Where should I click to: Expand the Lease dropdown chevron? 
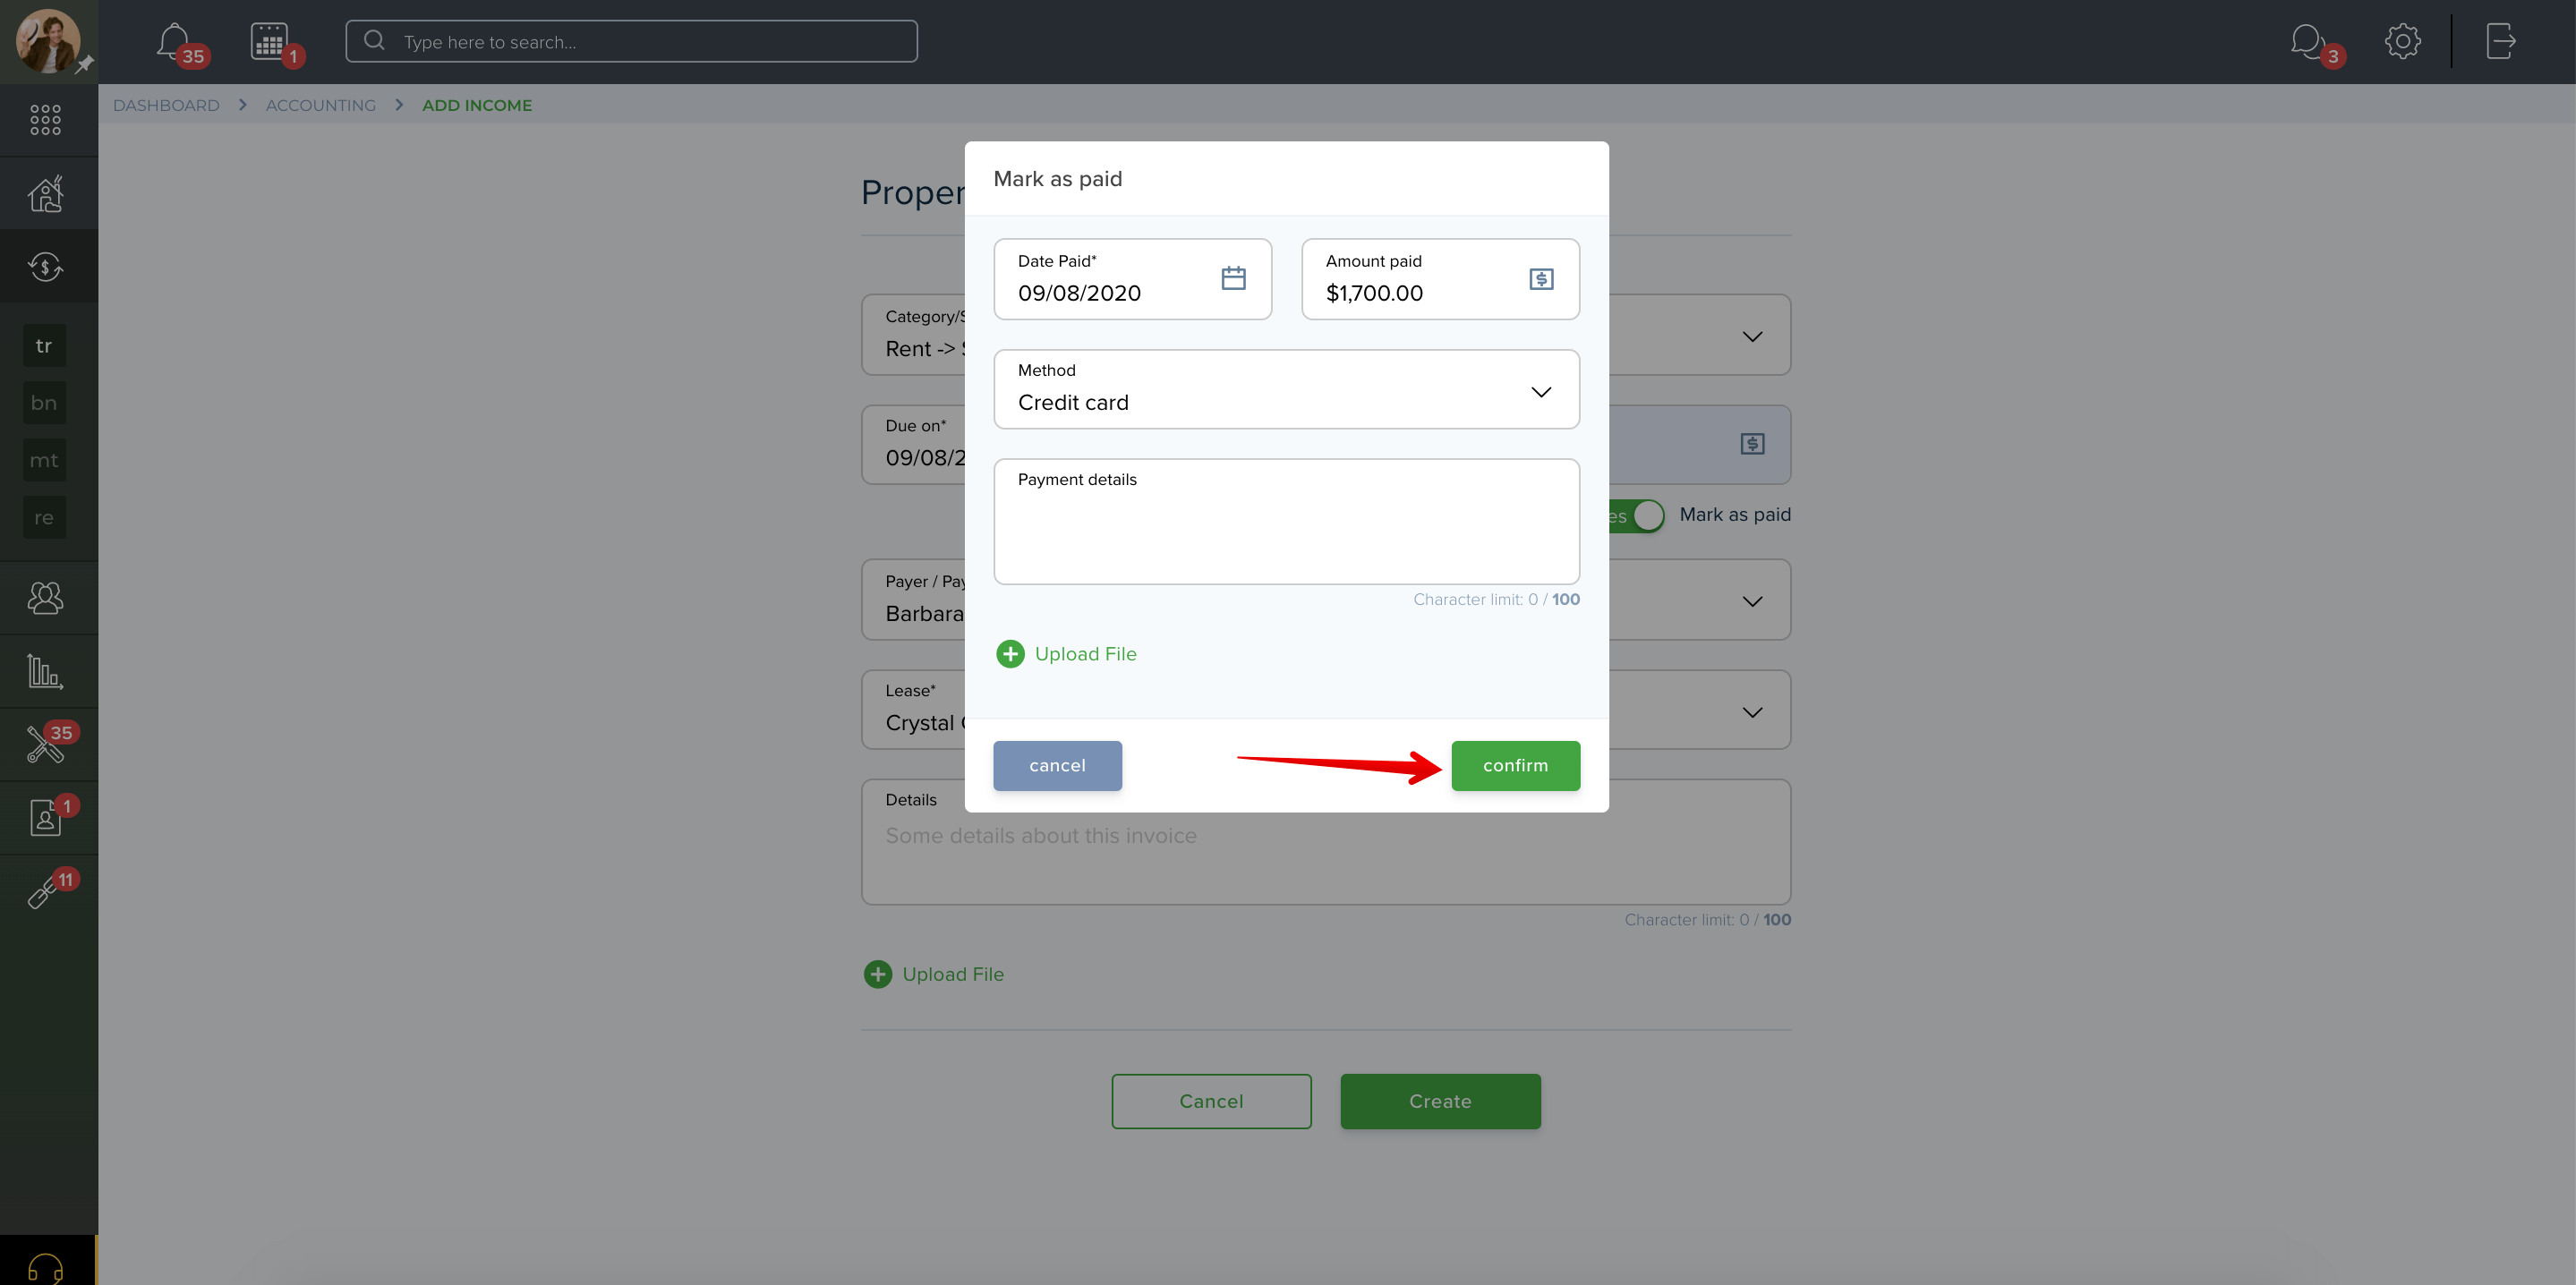point(1752,712)
